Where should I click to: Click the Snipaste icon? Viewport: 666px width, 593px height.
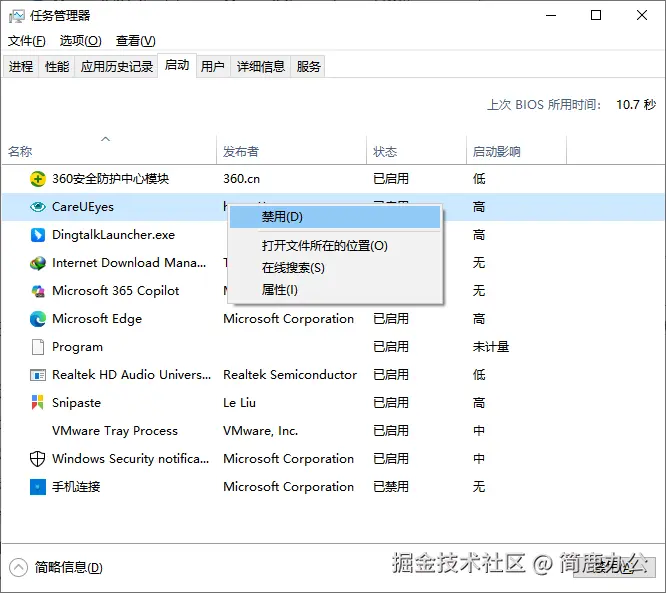coord(38,403)
